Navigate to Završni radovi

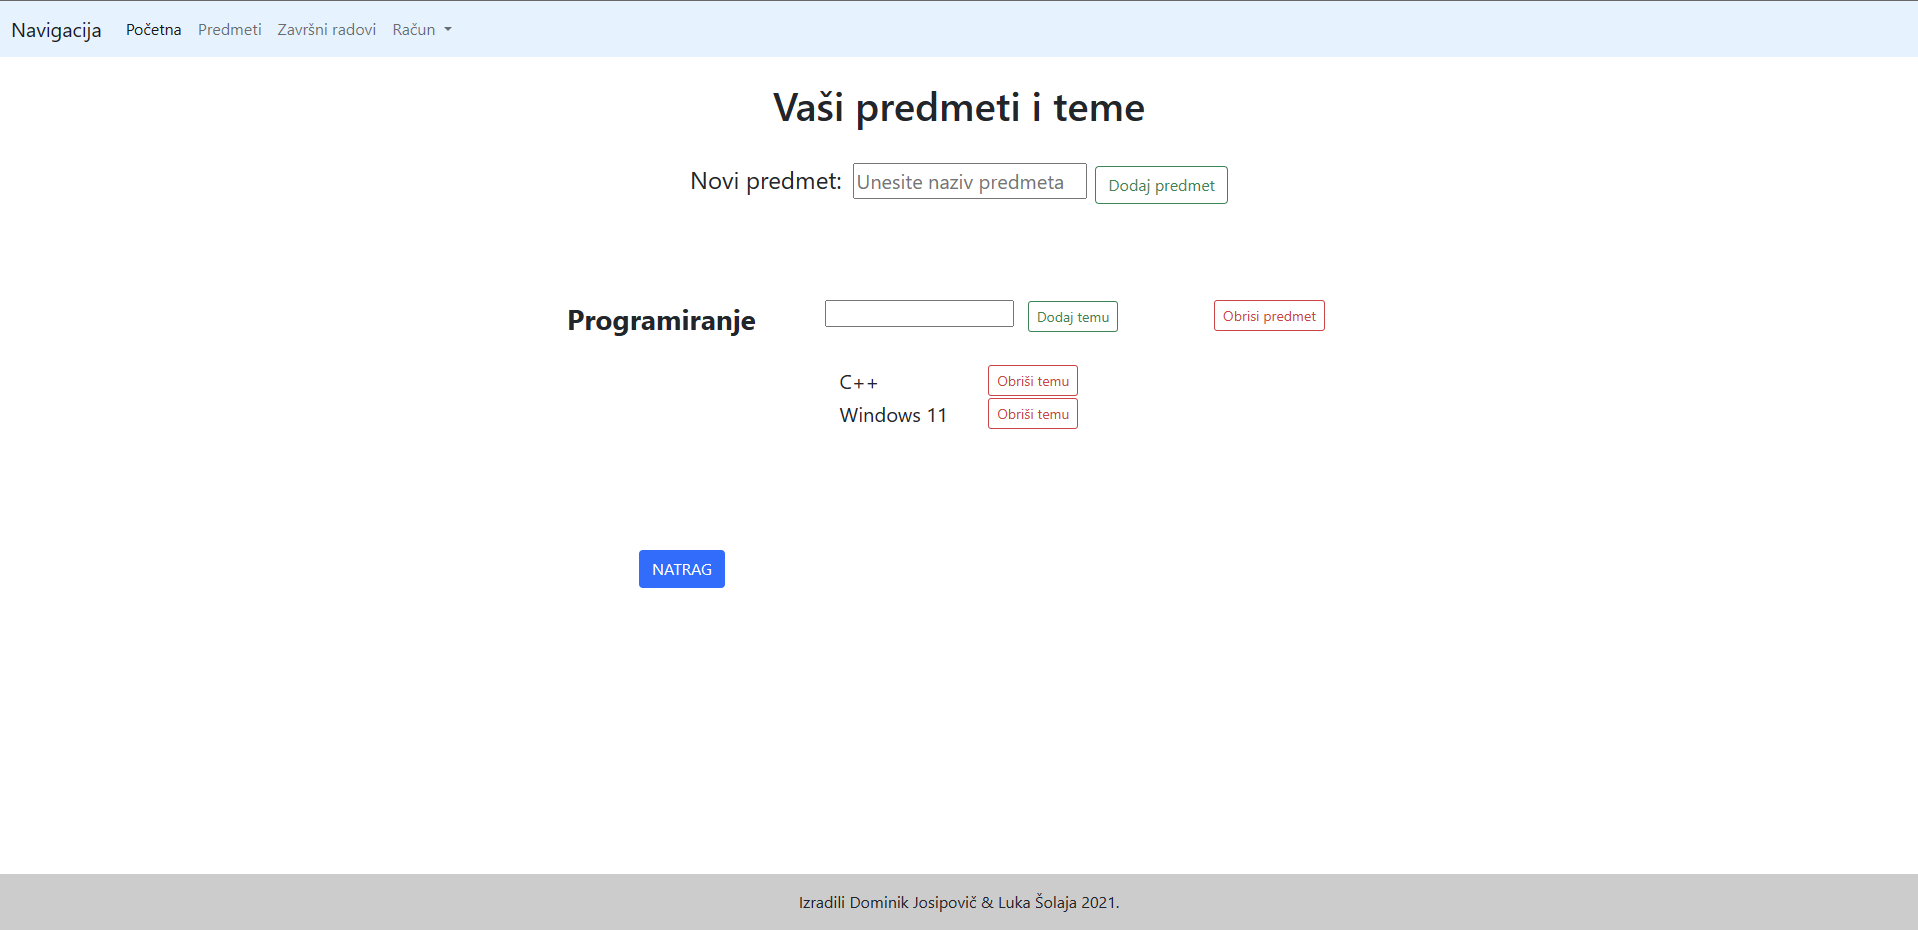pyautogui.click(x=326, y=29)
